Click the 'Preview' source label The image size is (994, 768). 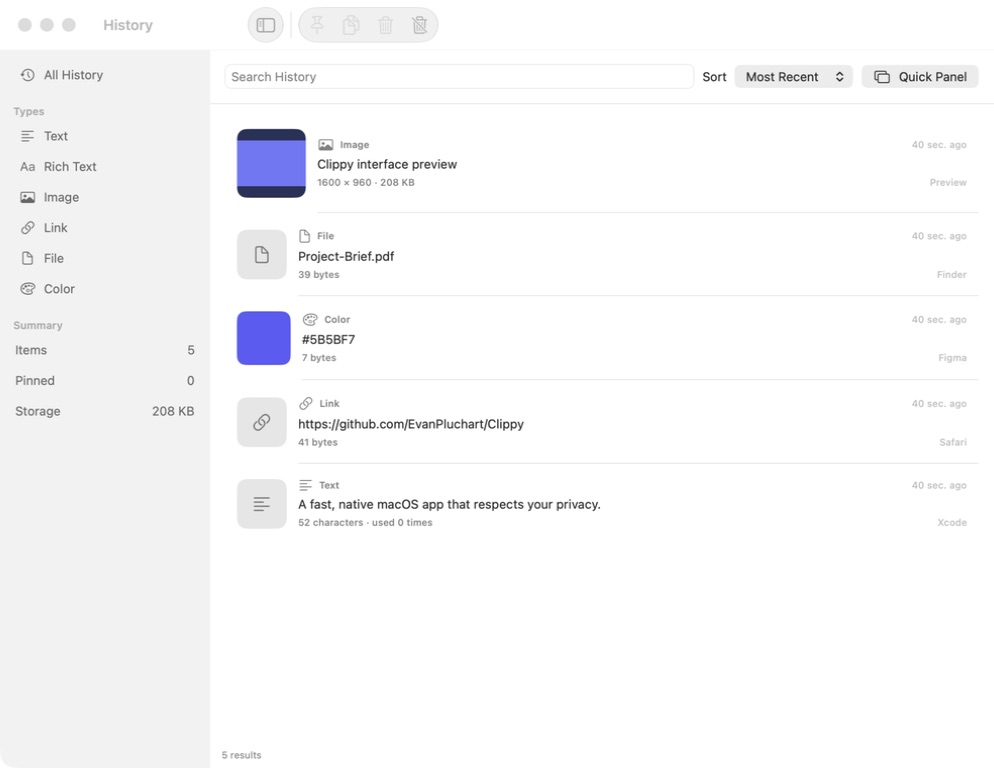coord(948,182)
